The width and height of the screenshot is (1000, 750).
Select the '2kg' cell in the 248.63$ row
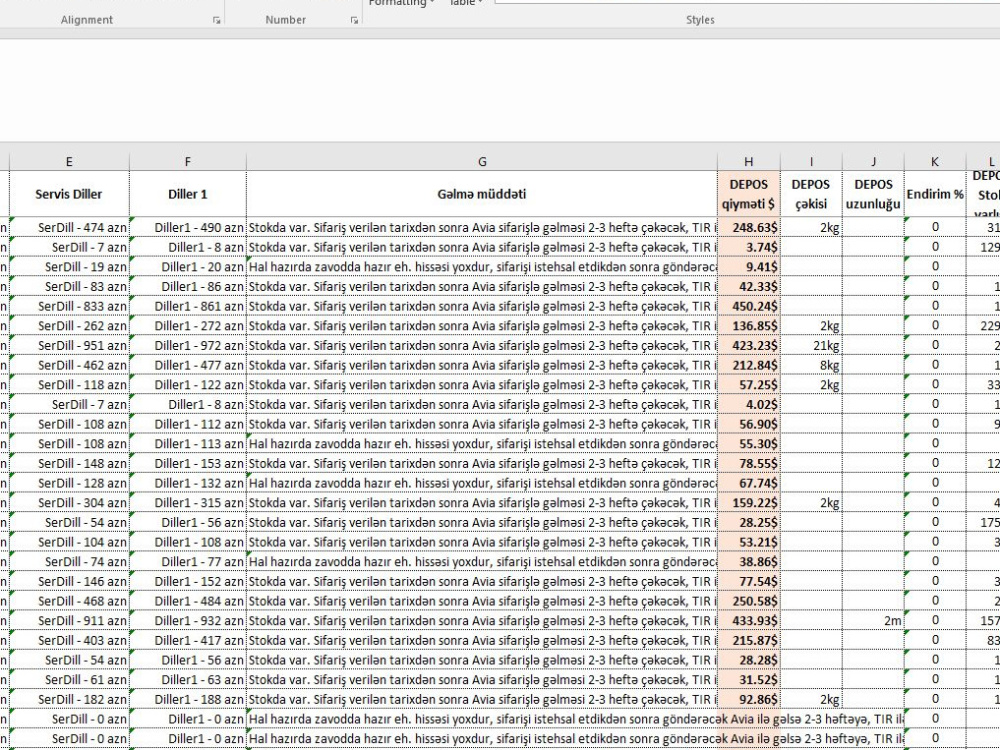[x=811, y=227]
